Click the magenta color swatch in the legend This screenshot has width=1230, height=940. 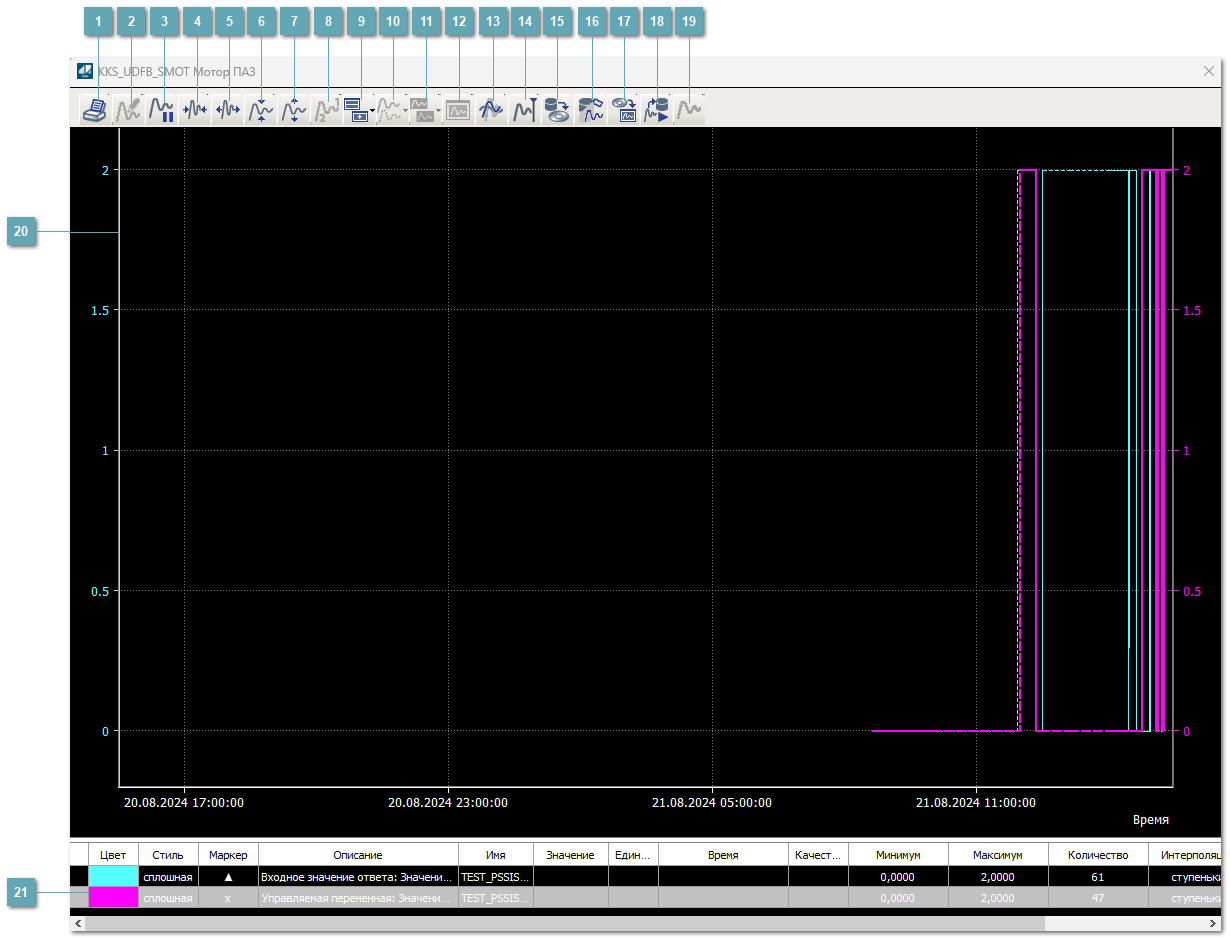click(x=113, y=898)
